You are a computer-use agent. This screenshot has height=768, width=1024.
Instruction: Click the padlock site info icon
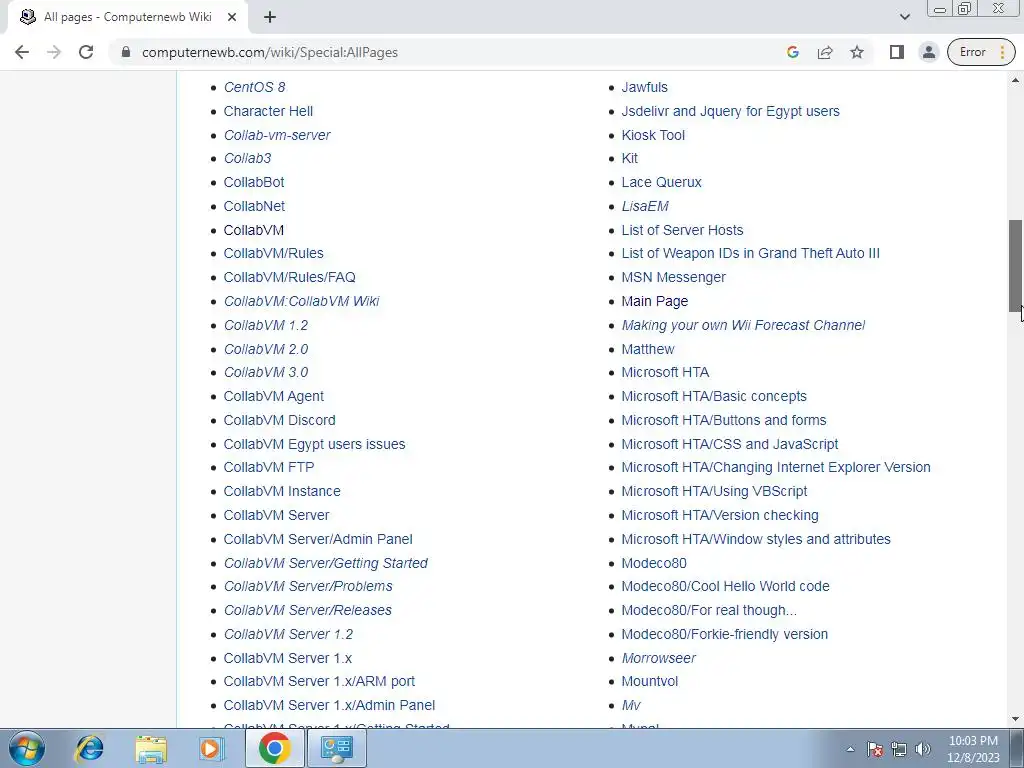[x=126, y=52]
